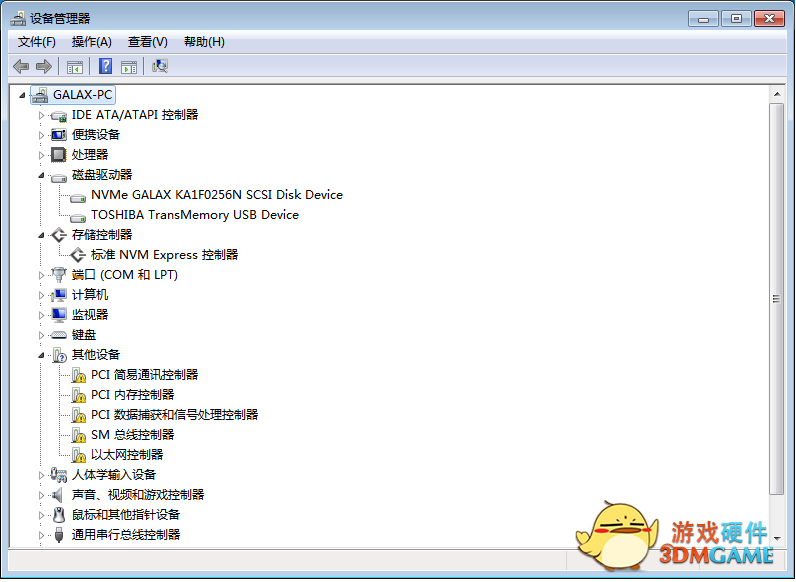Select the 标准 NVM Express 控制器 label
The image size is (796, 582).
(164, 255)
